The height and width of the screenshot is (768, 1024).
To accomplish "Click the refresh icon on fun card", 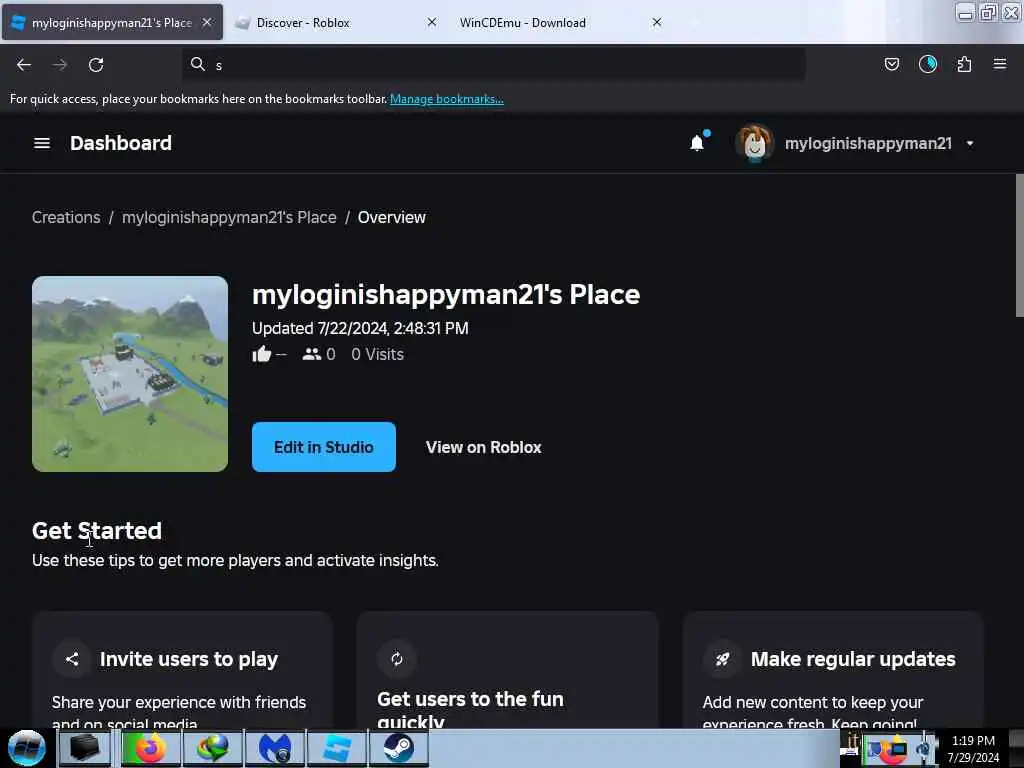I will pos(396,659).
